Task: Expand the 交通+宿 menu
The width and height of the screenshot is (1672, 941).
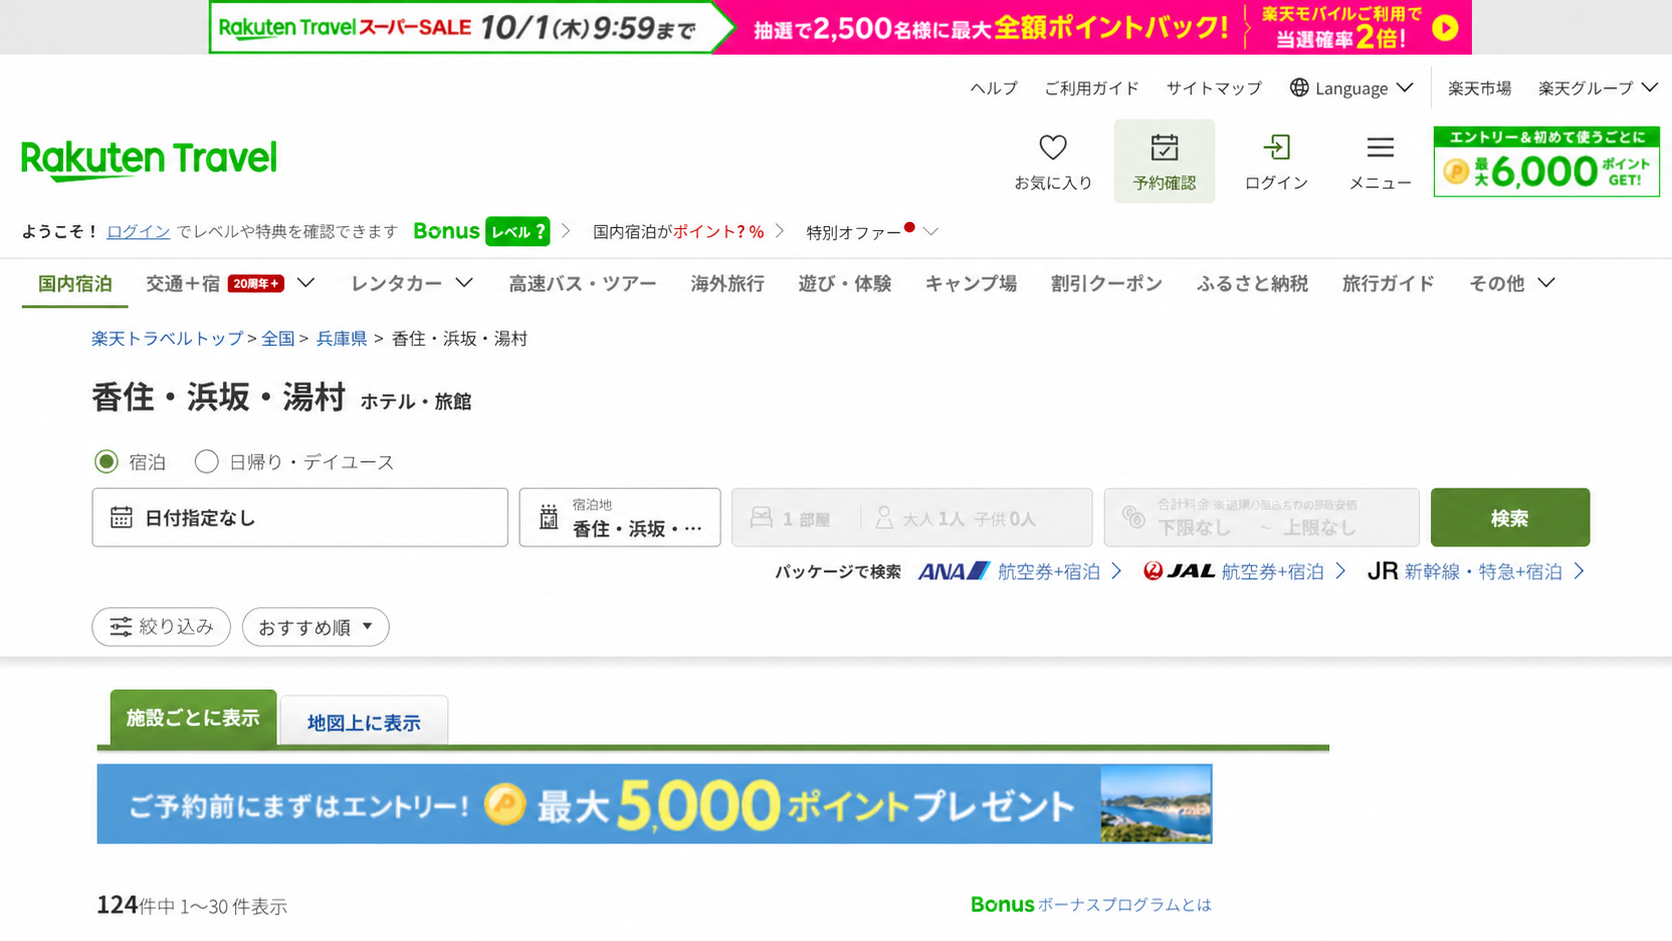Action: tap(306, 283)
